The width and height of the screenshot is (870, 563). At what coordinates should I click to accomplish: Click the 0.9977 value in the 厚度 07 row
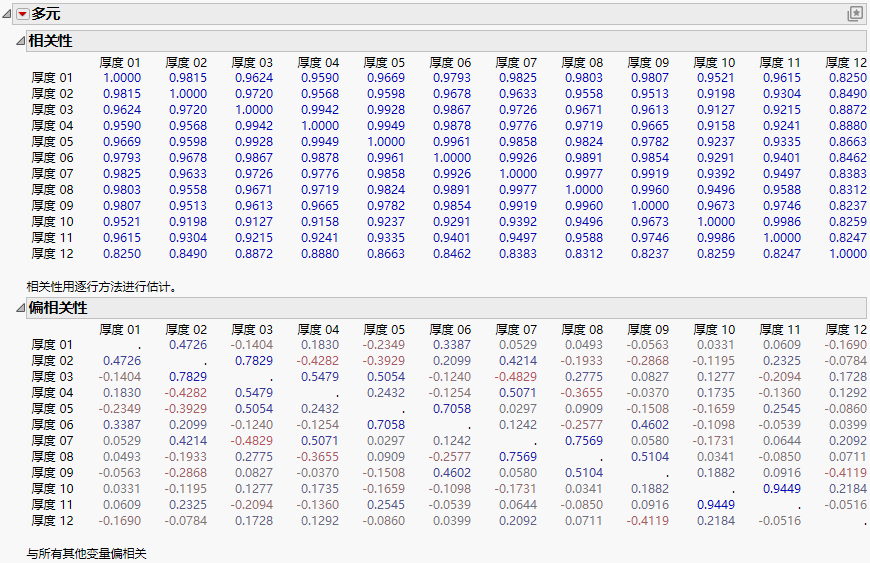582,173
